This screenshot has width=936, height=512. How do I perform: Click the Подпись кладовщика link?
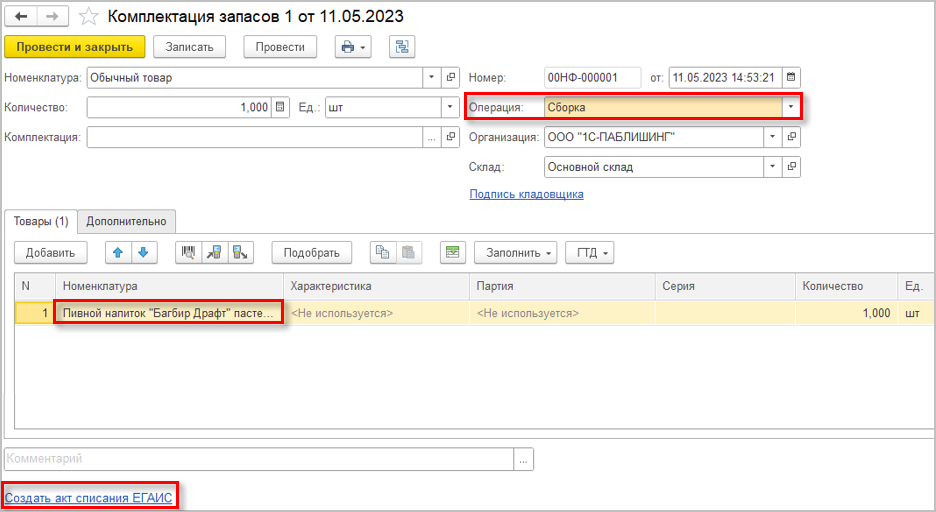[526, 194]
